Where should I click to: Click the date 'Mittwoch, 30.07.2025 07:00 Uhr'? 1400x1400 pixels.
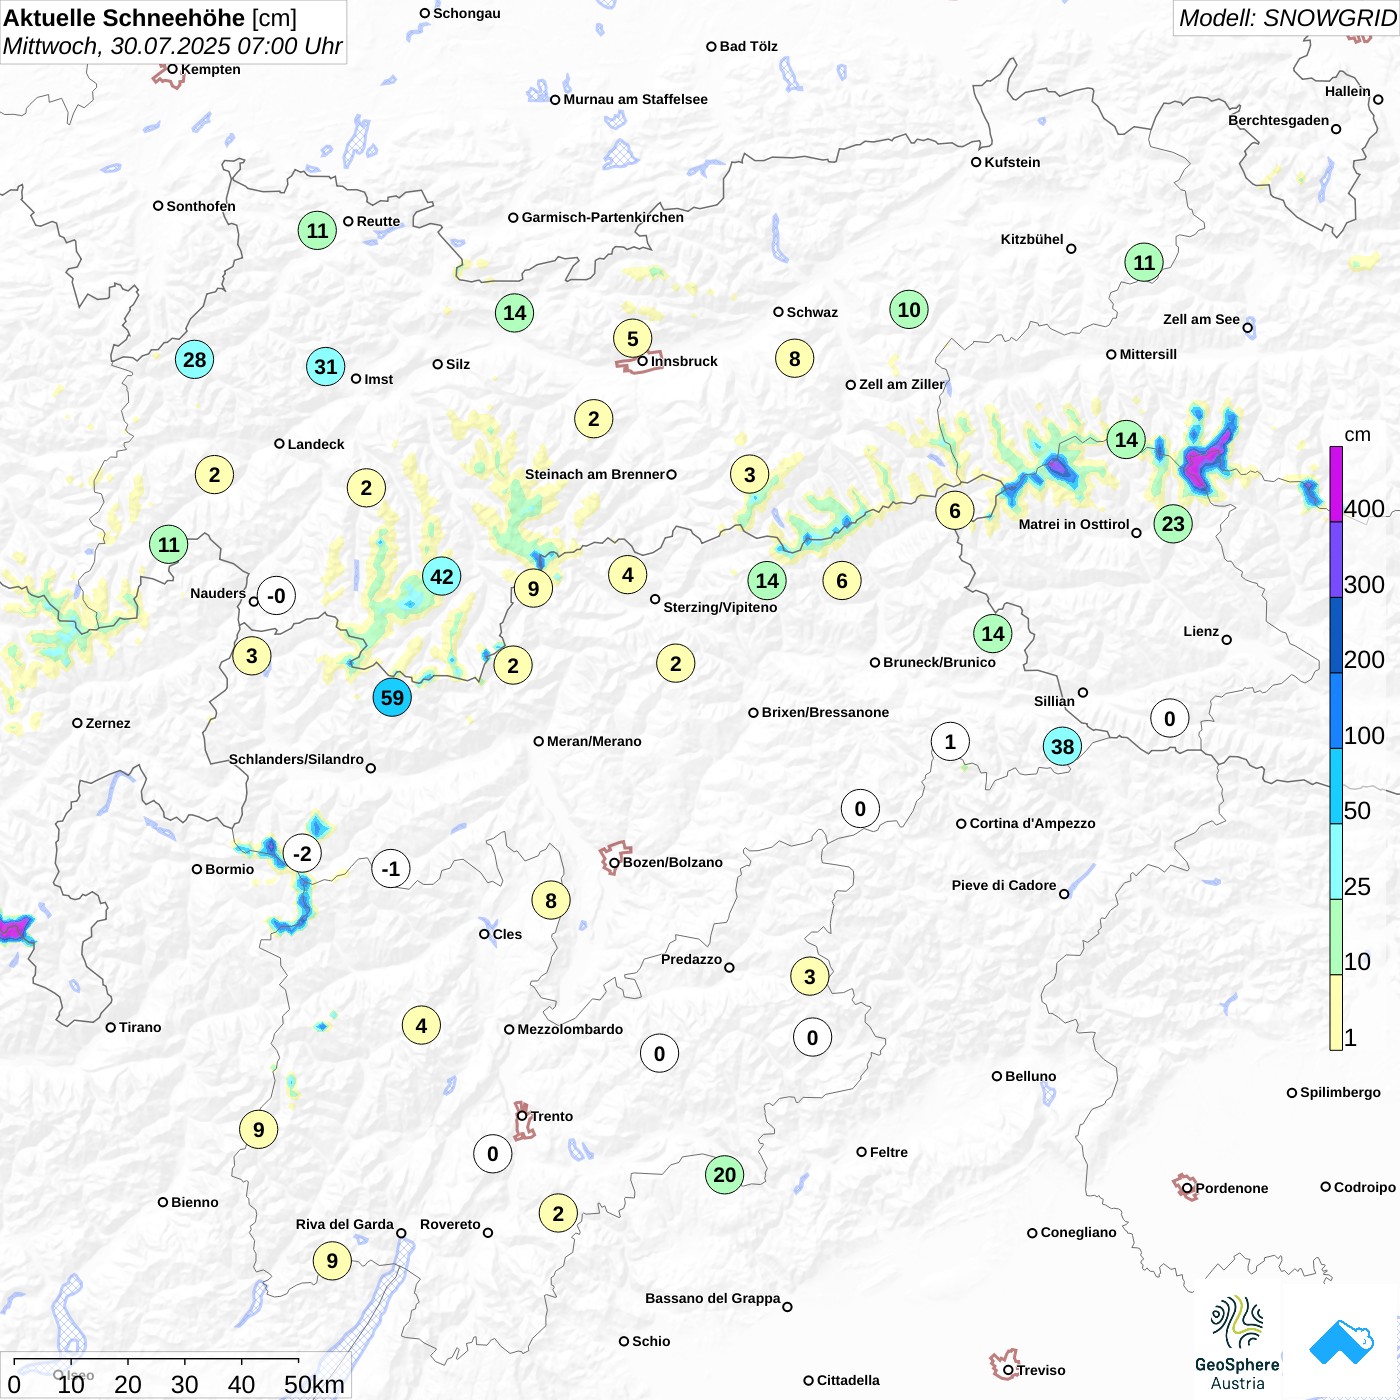tap(173, 46)
